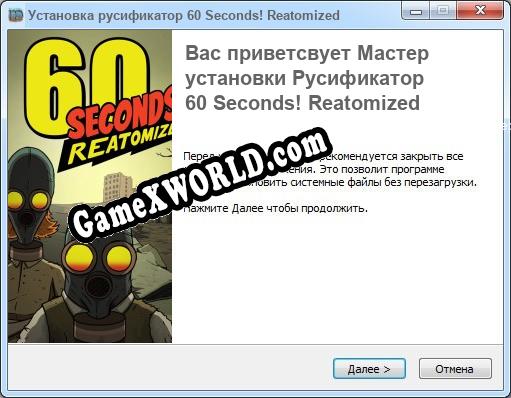This screenshot has width=511, height=398.
Task: Click heading 'Вас приветсвует Мастер установки Русификатор'
Action: click(x=307, y=66)
